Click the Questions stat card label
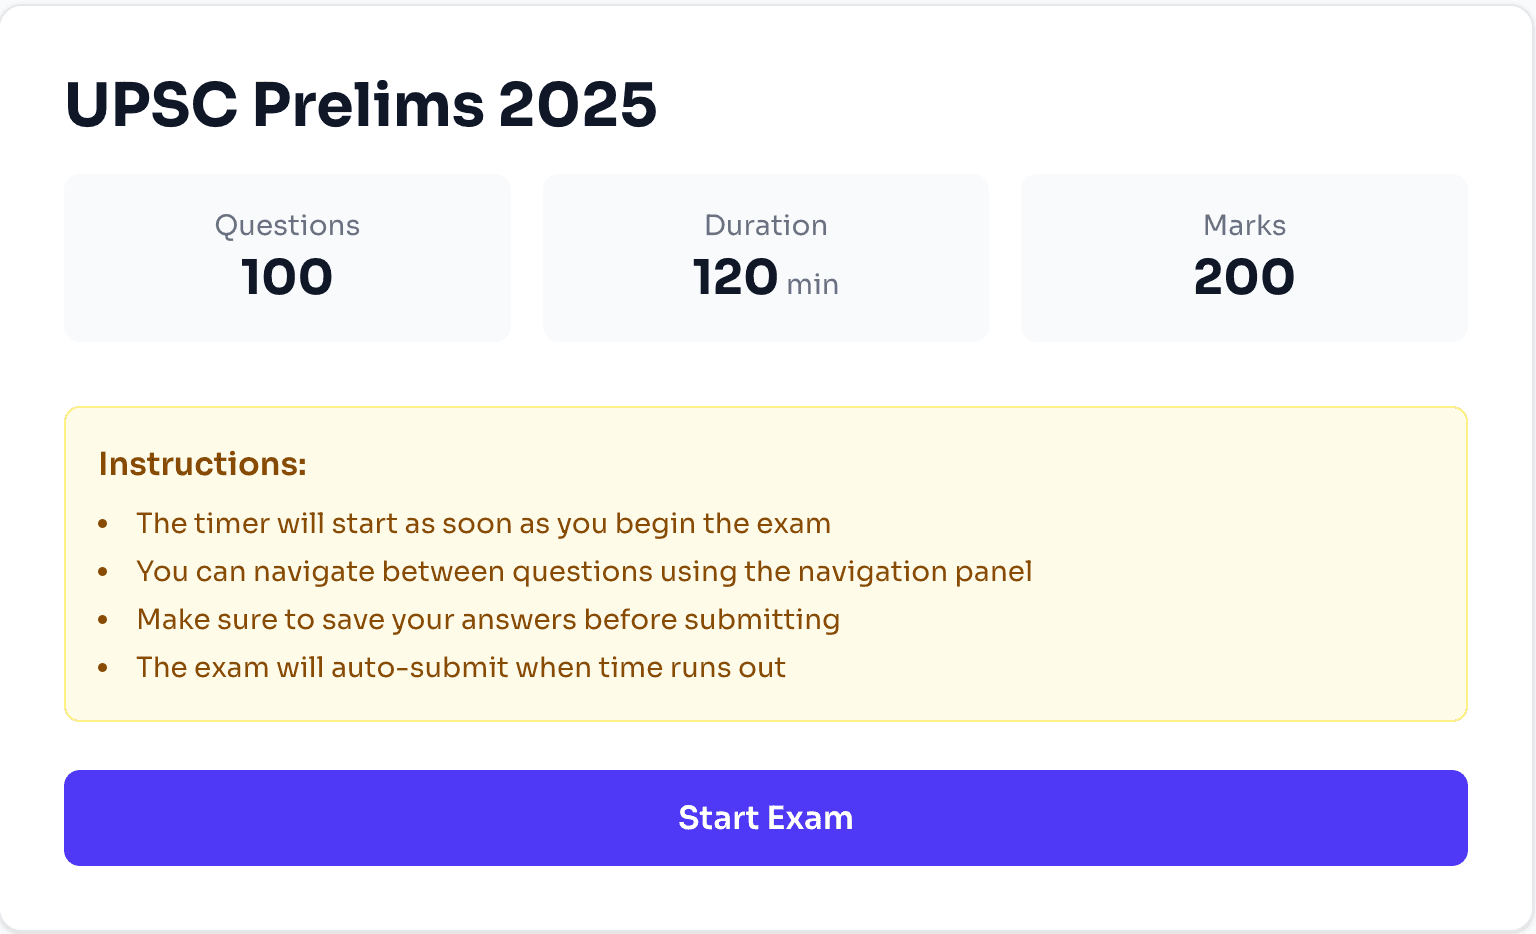 (287, 225)
